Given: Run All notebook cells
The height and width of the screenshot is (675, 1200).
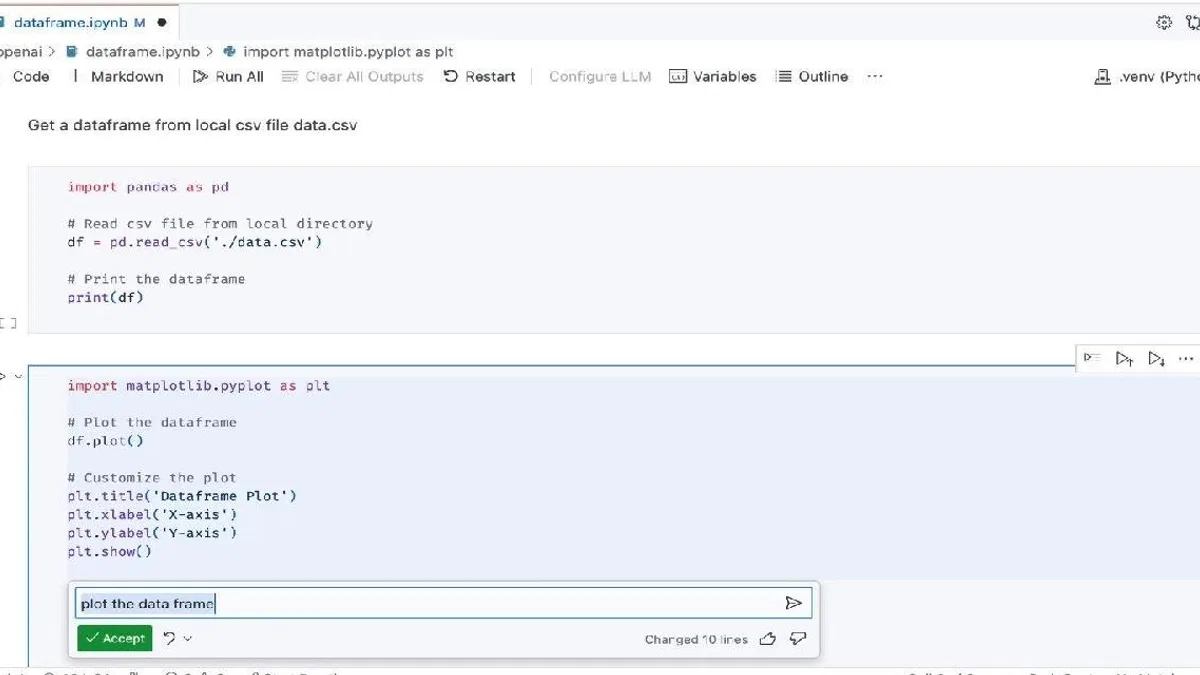Looking at the screenshot, I should point(228,76).
